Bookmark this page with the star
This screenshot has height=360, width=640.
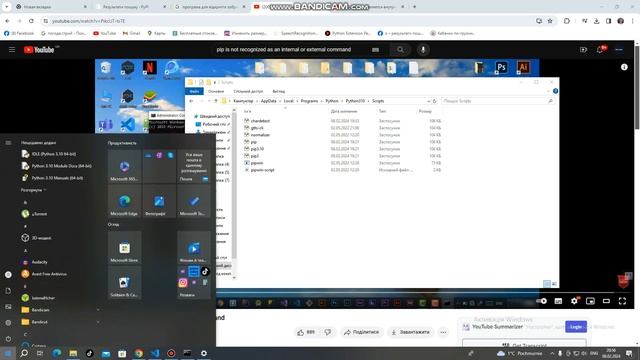[550, 21]
